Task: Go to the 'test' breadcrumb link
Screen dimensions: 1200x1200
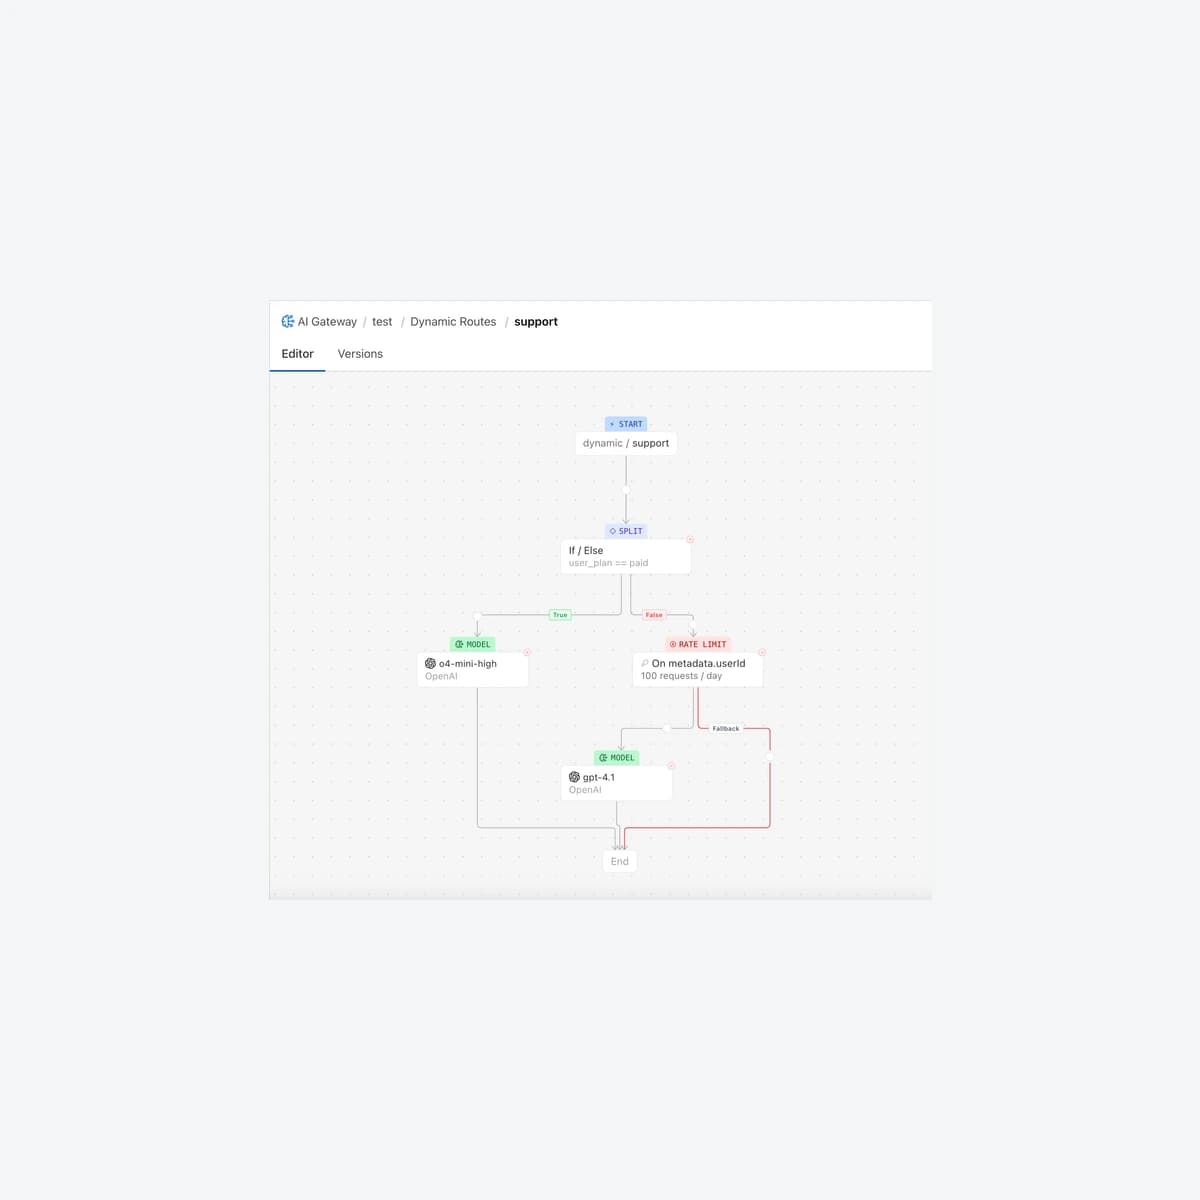Action: 382,322
